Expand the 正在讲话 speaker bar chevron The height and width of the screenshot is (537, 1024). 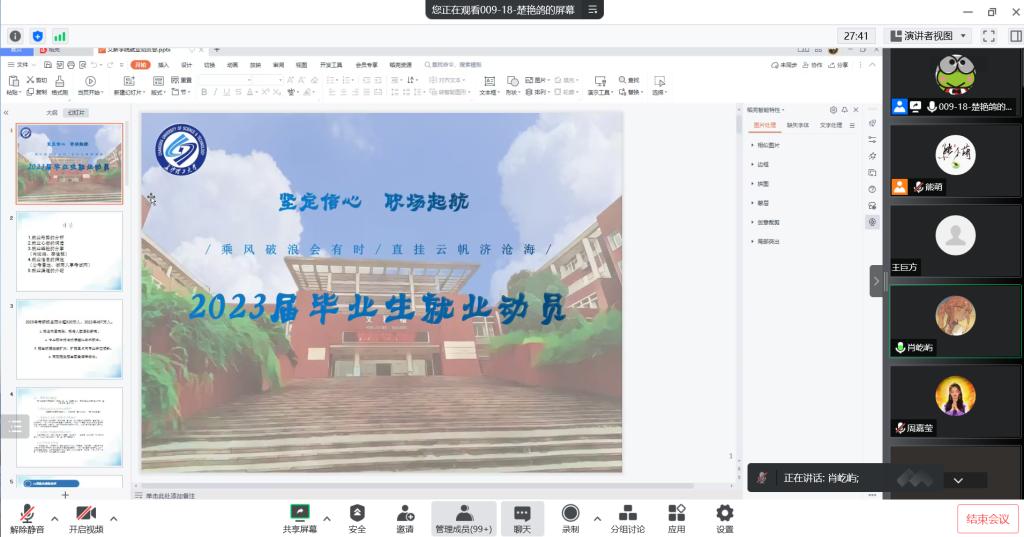coord(958,480)
